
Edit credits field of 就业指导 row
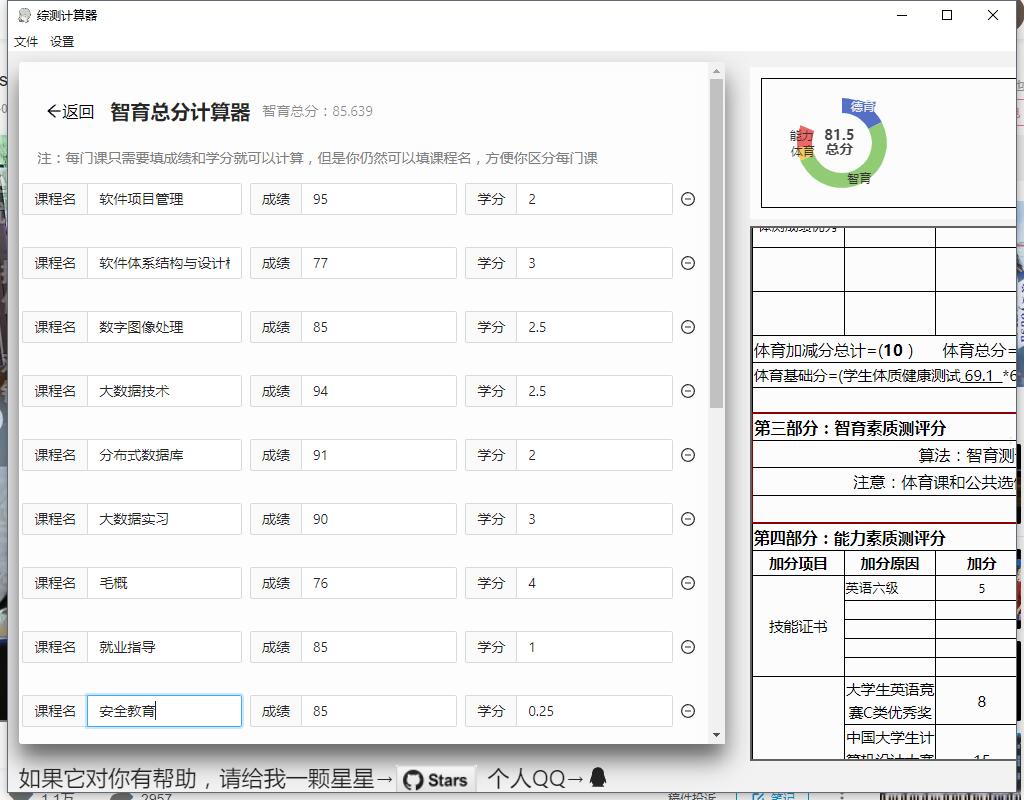pos(594,647)
